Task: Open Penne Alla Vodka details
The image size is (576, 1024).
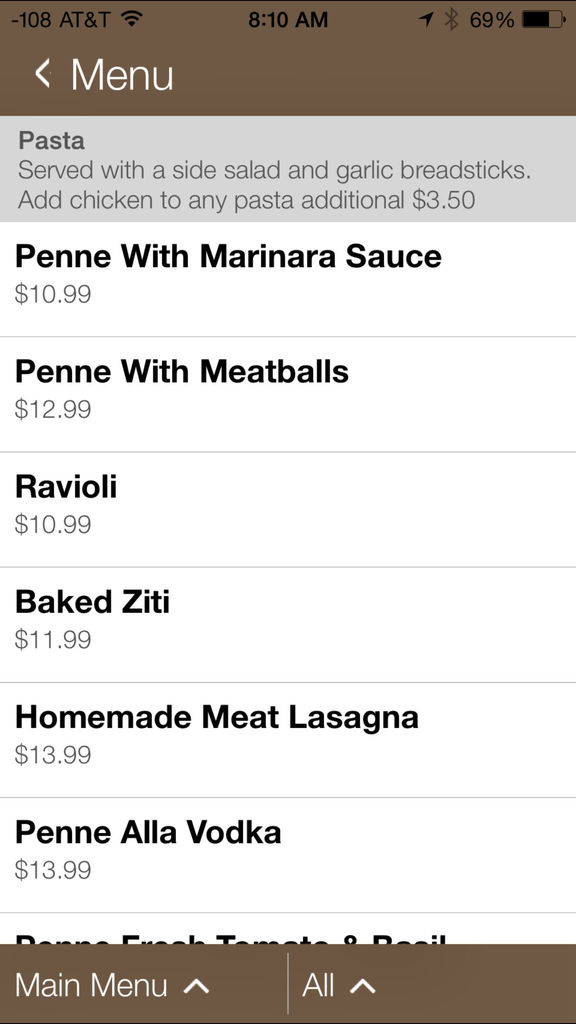Action: coord(288,855)
